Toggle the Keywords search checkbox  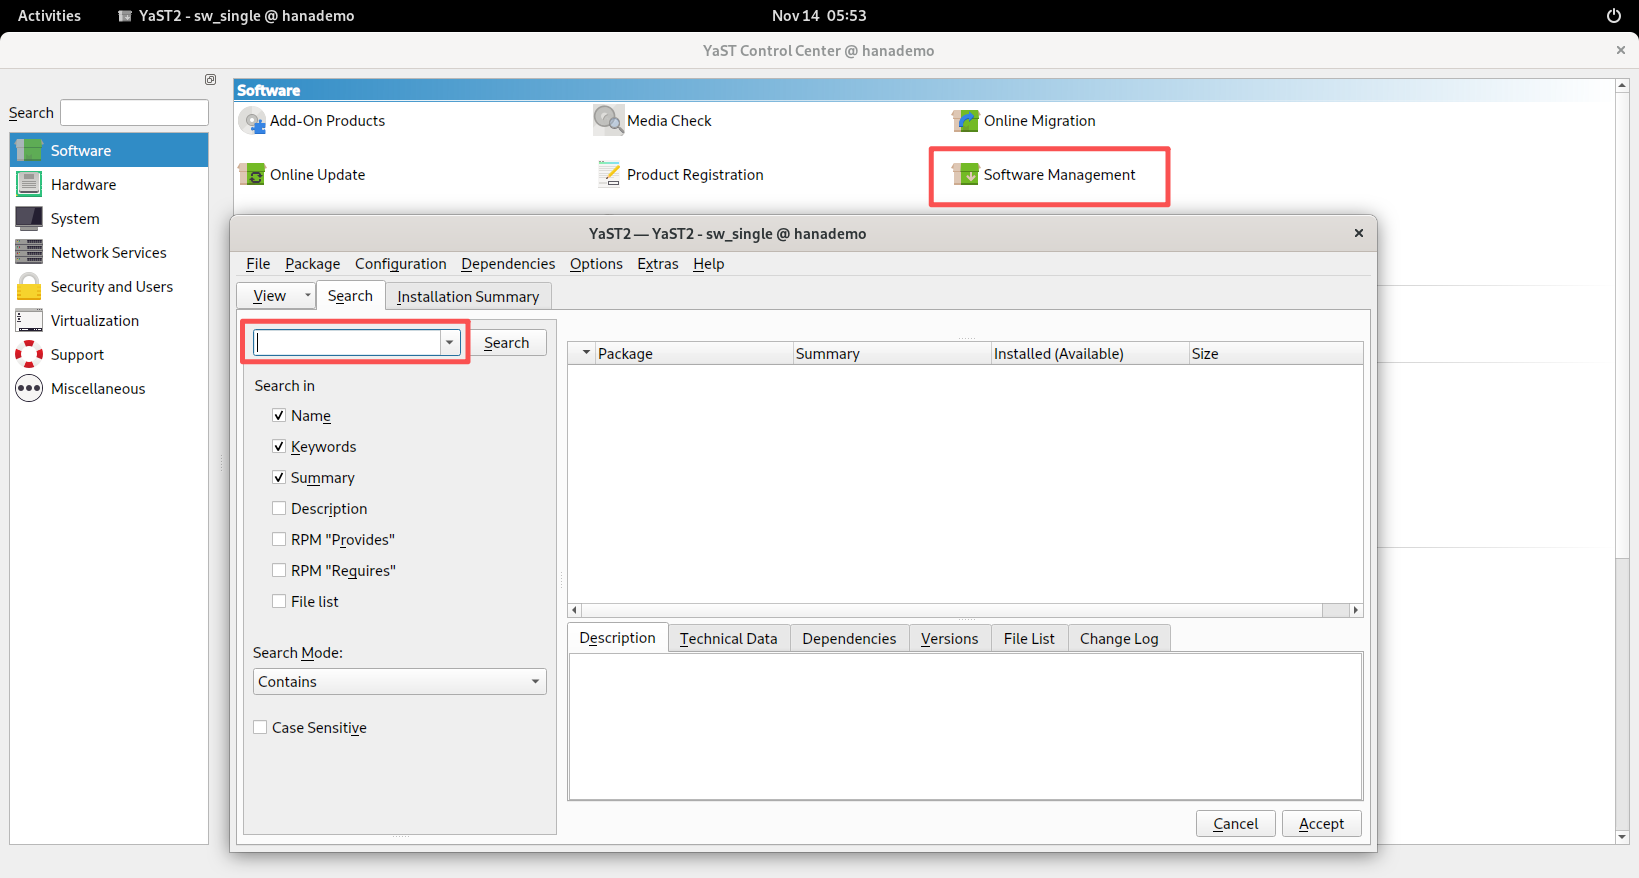[279, 446]
